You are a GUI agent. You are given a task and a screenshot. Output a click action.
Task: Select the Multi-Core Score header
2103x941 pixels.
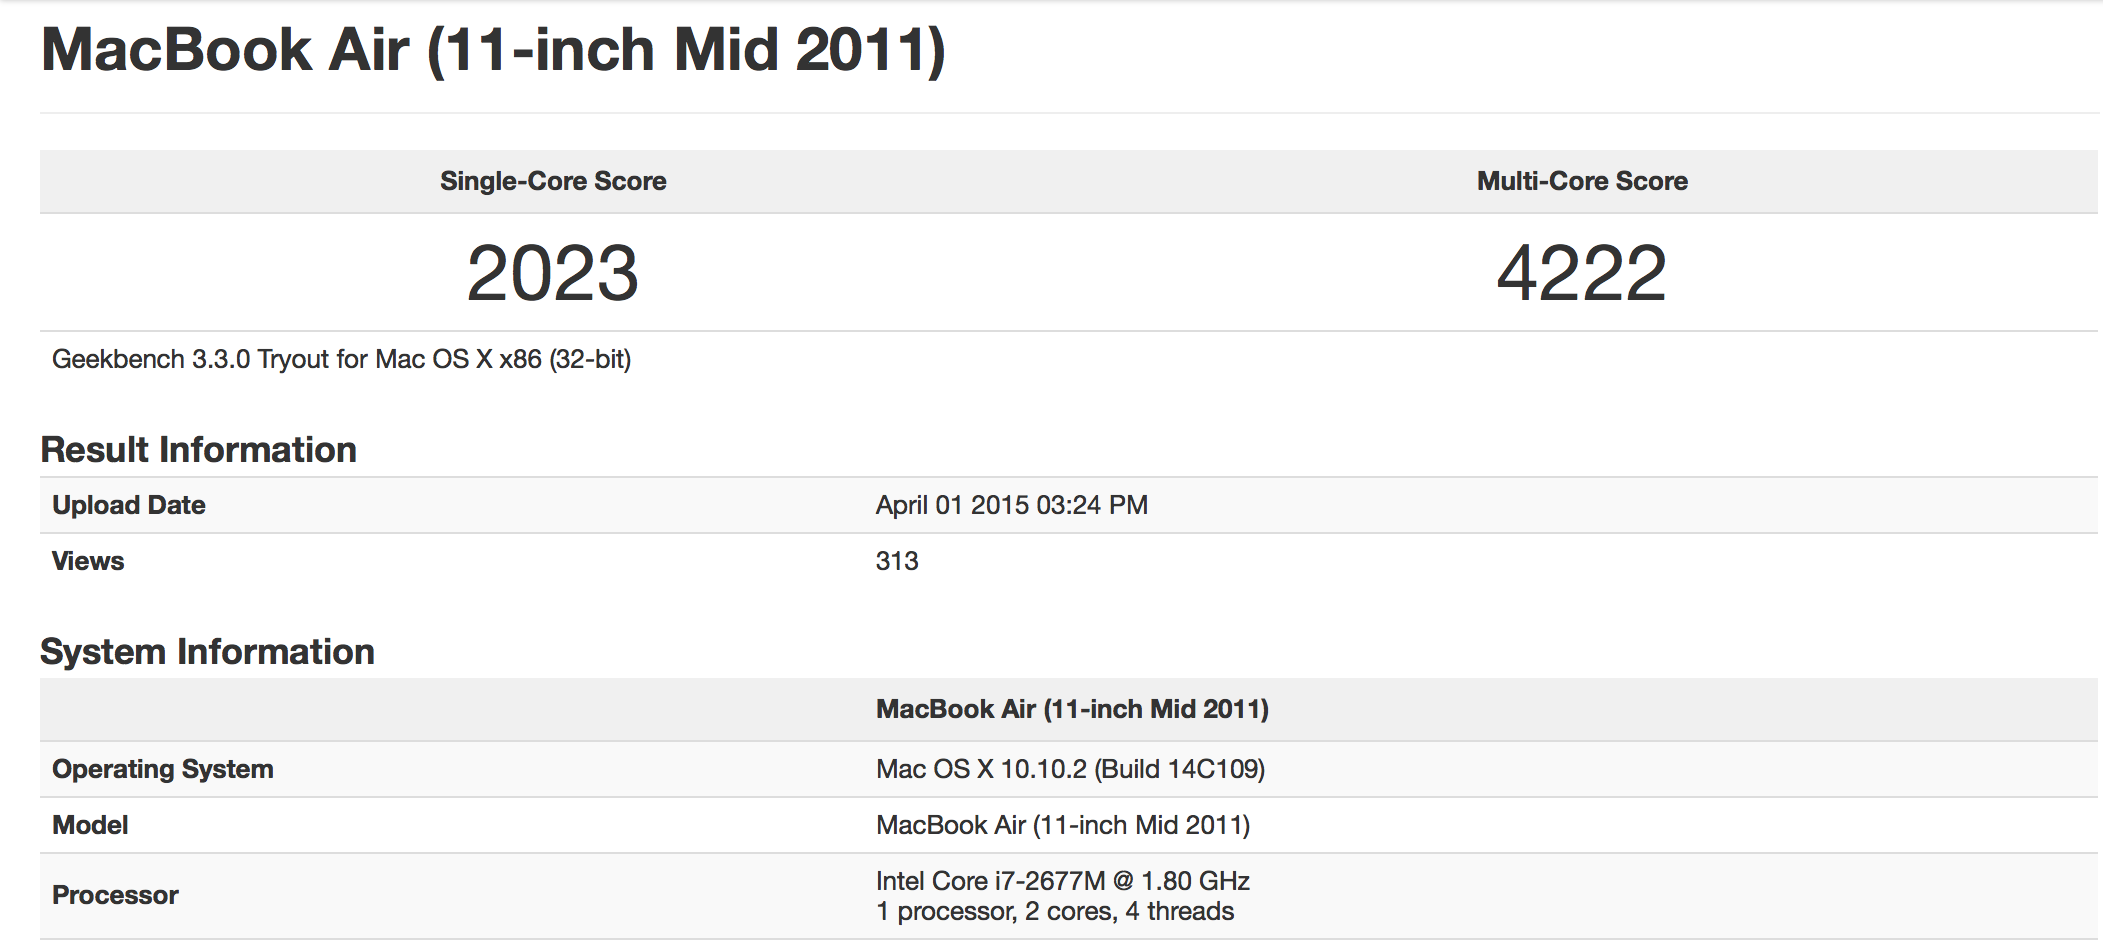(x=1582, y=181)
